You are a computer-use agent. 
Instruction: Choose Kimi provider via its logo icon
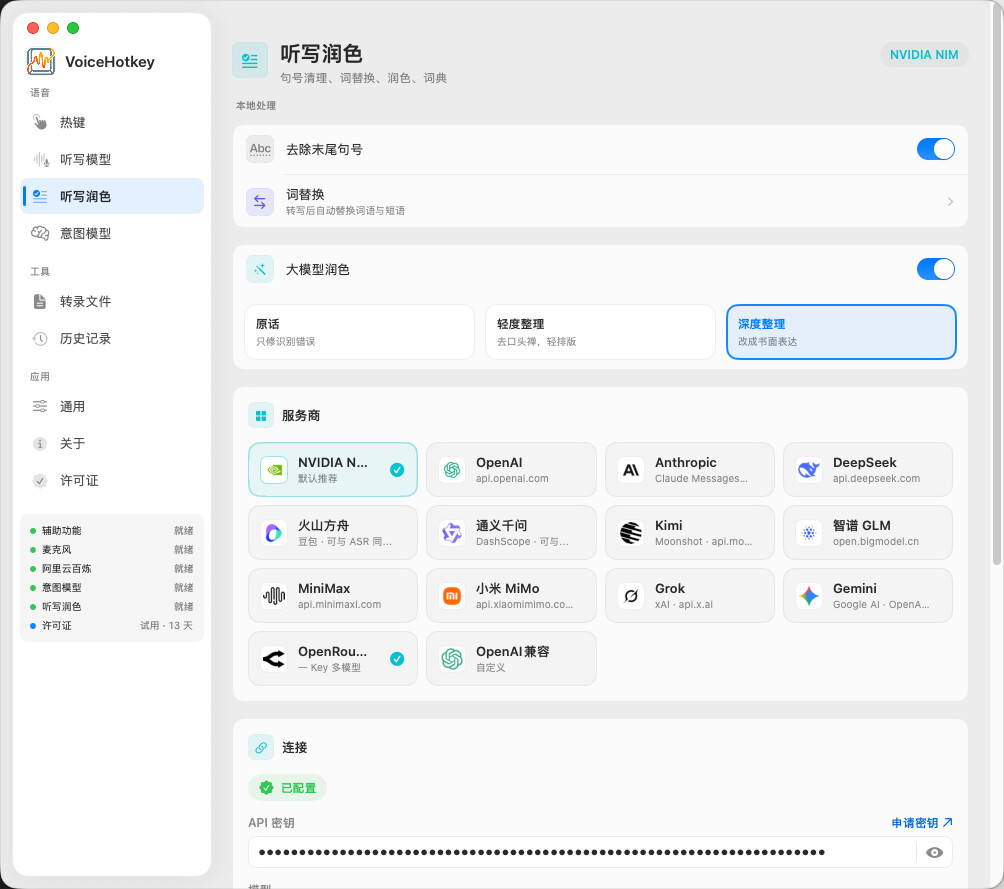(631, 532)
